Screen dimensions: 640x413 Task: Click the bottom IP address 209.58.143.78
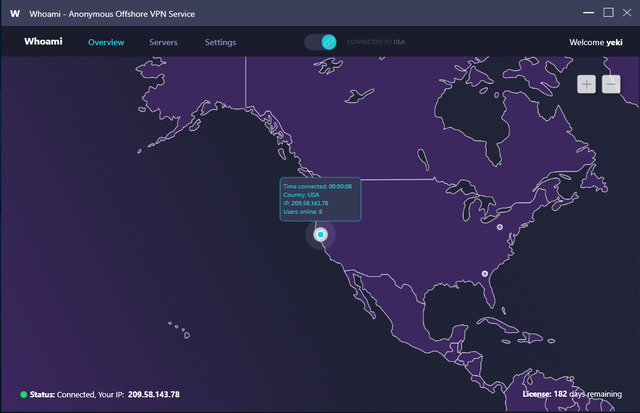pyautogui.click(x=154, y=395)
